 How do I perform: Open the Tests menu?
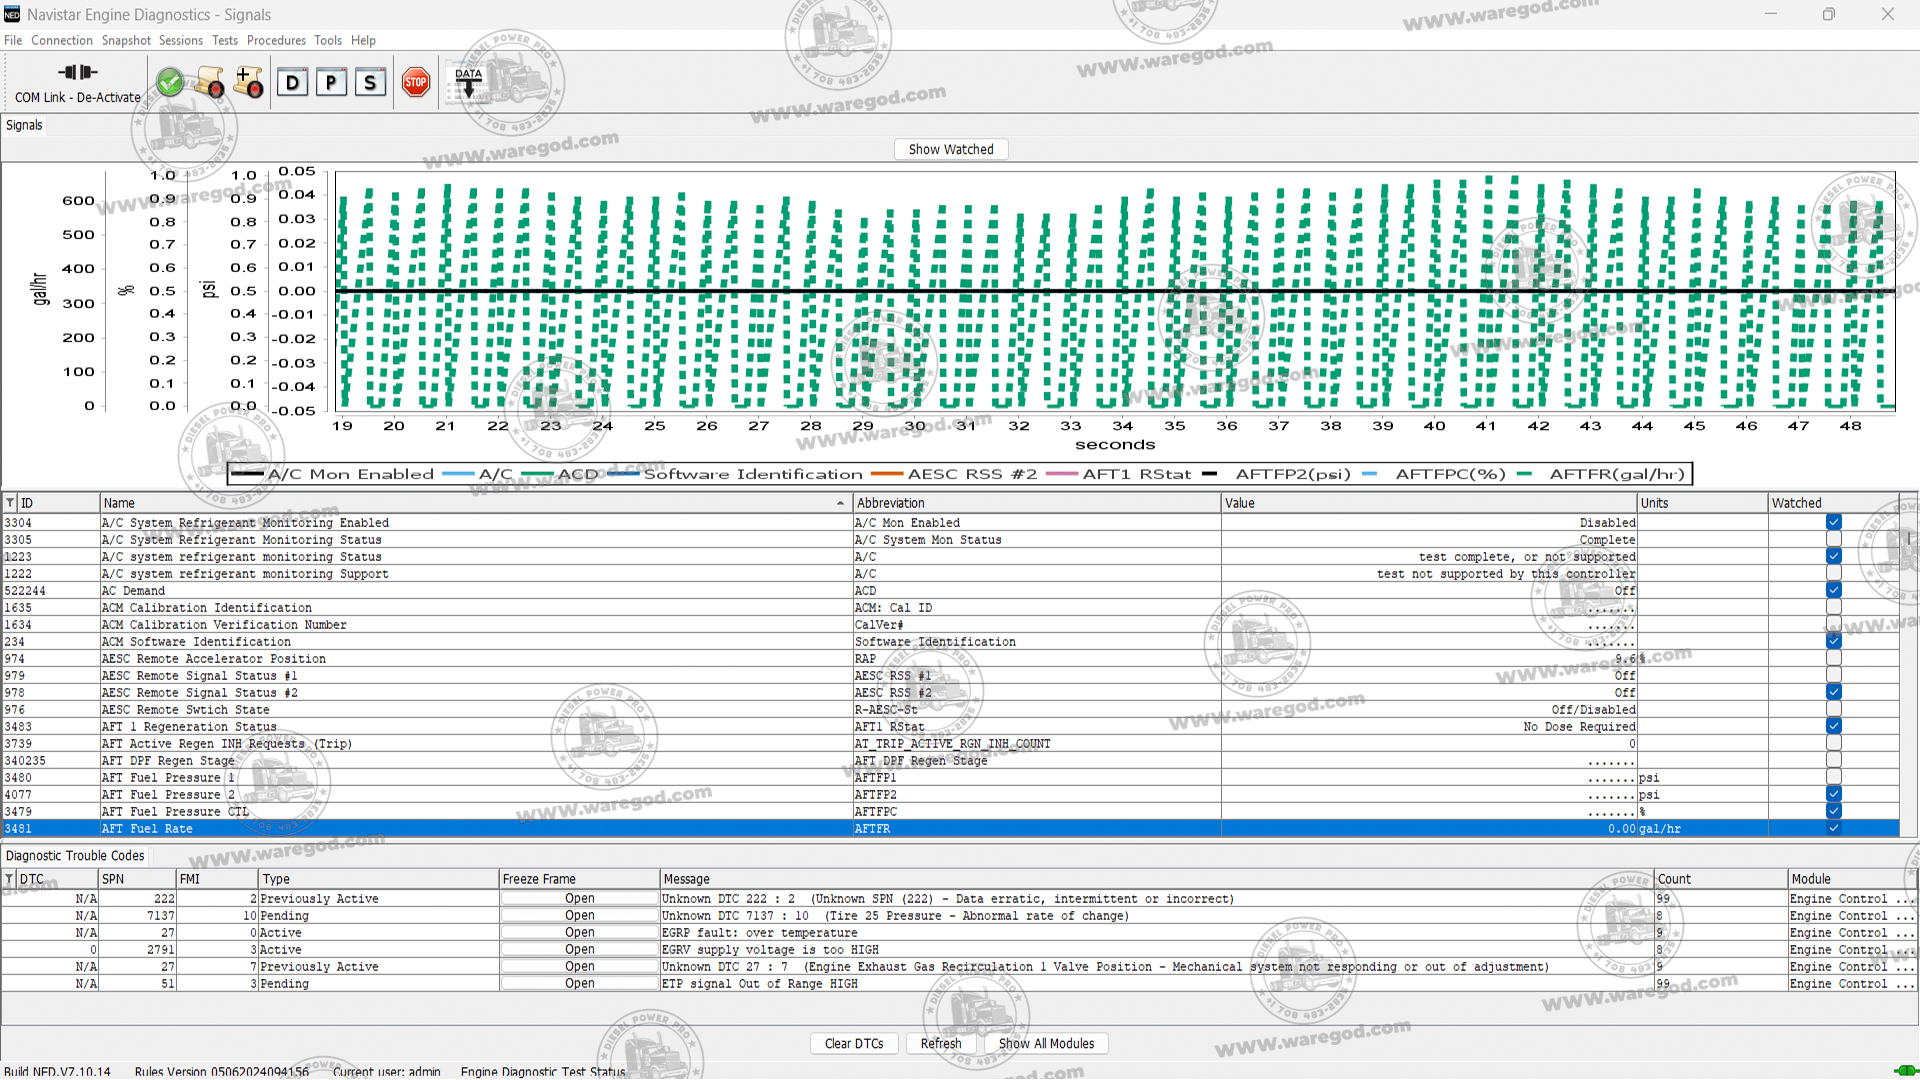[x=224, y=40]
